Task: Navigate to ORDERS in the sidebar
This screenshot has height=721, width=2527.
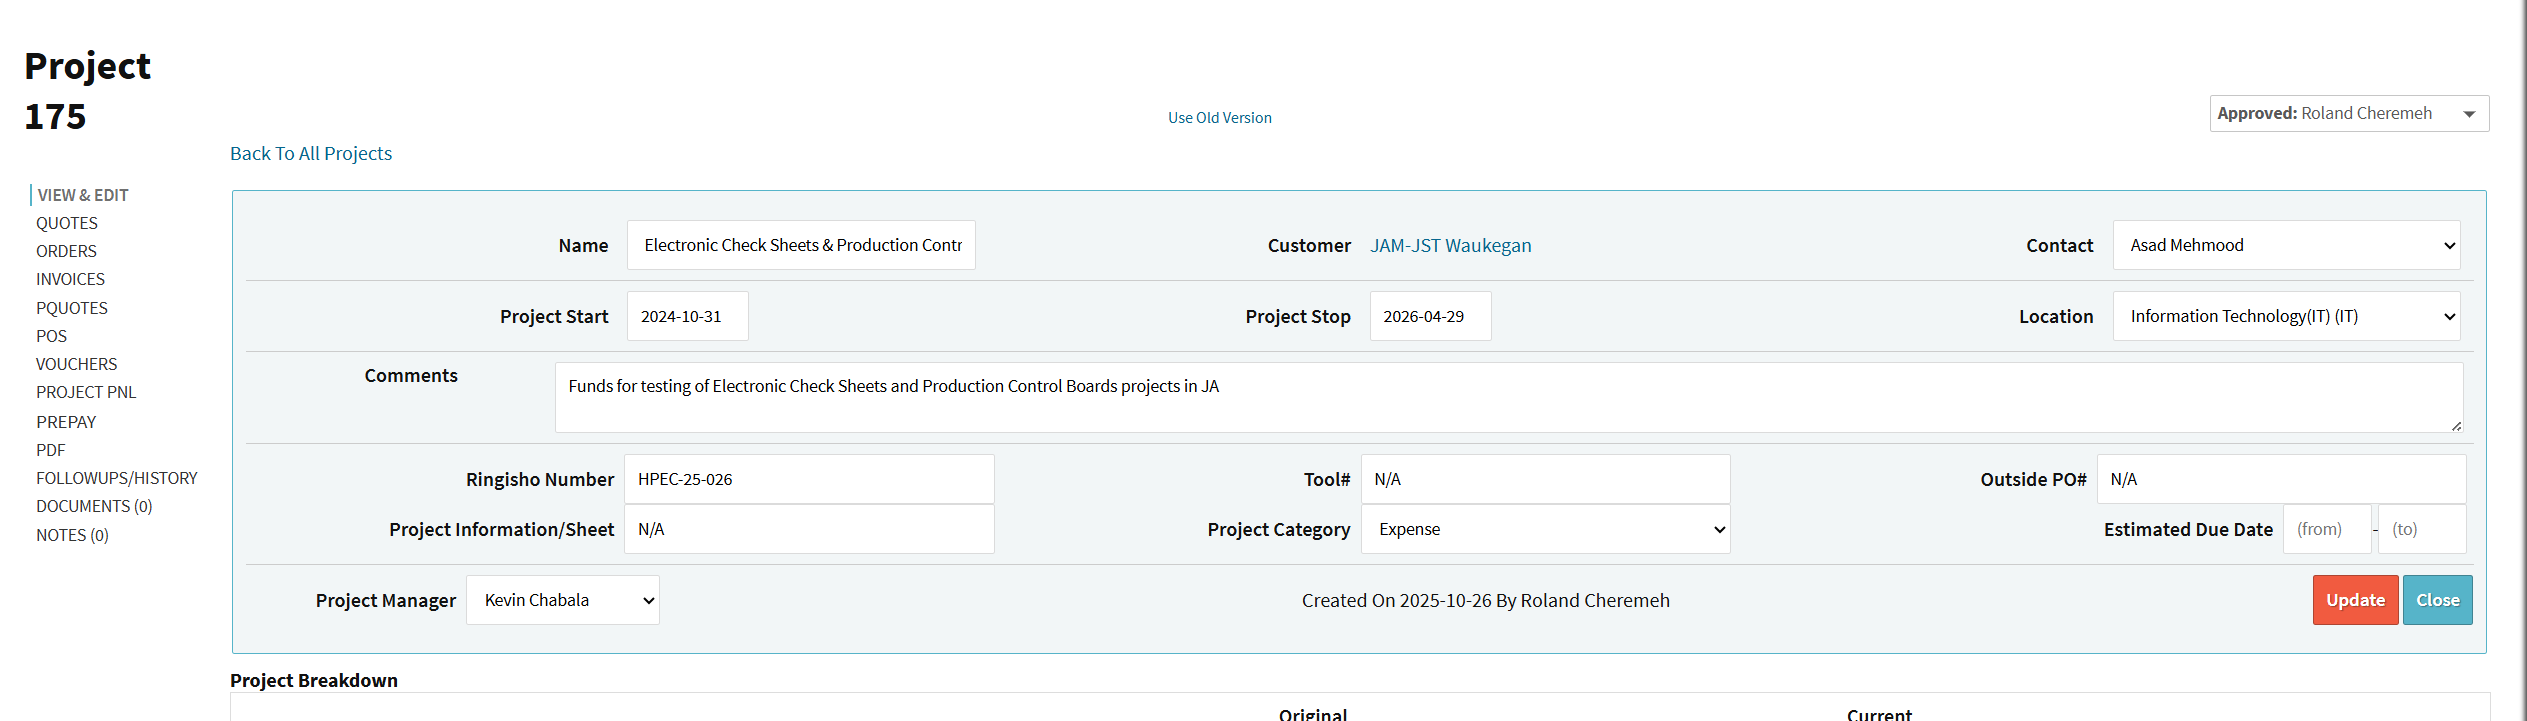Action: [66, 252]
